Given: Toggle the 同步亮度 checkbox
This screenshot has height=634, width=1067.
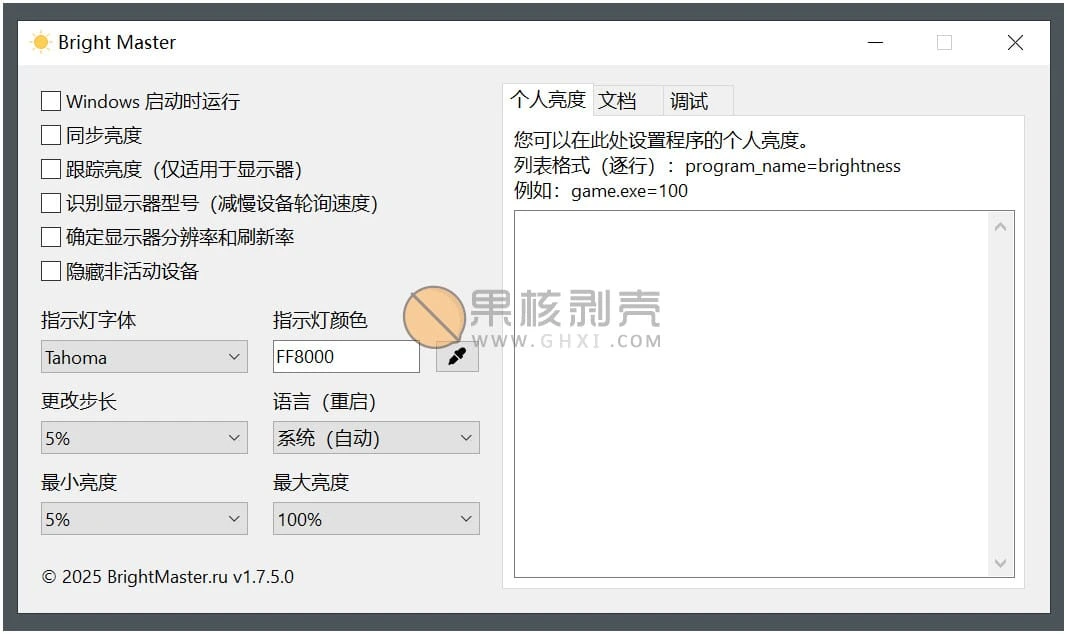Looking at the screenshot, I should tap(51, 135).
